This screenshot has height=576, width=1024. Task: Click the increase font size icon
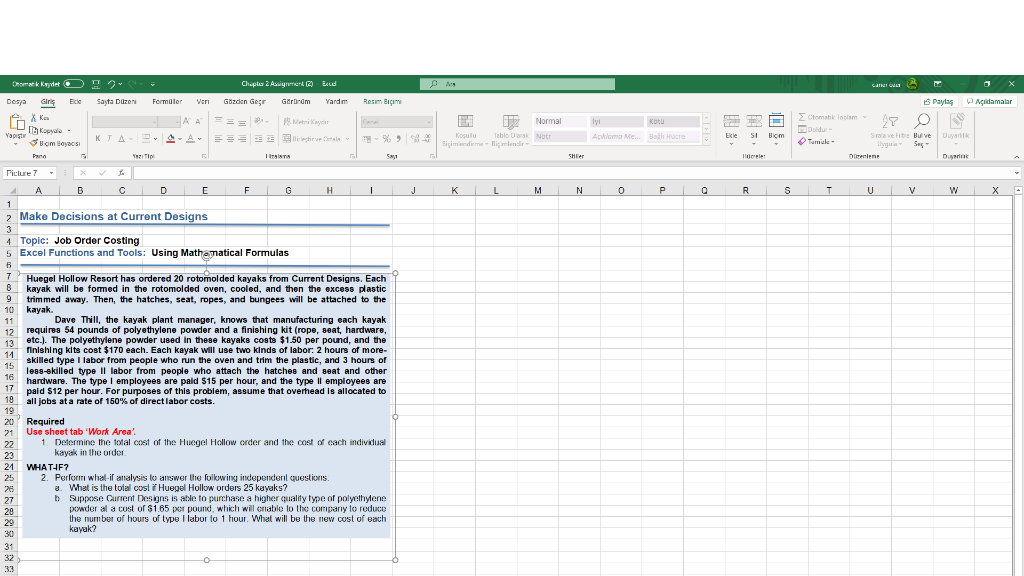[187, 121]
